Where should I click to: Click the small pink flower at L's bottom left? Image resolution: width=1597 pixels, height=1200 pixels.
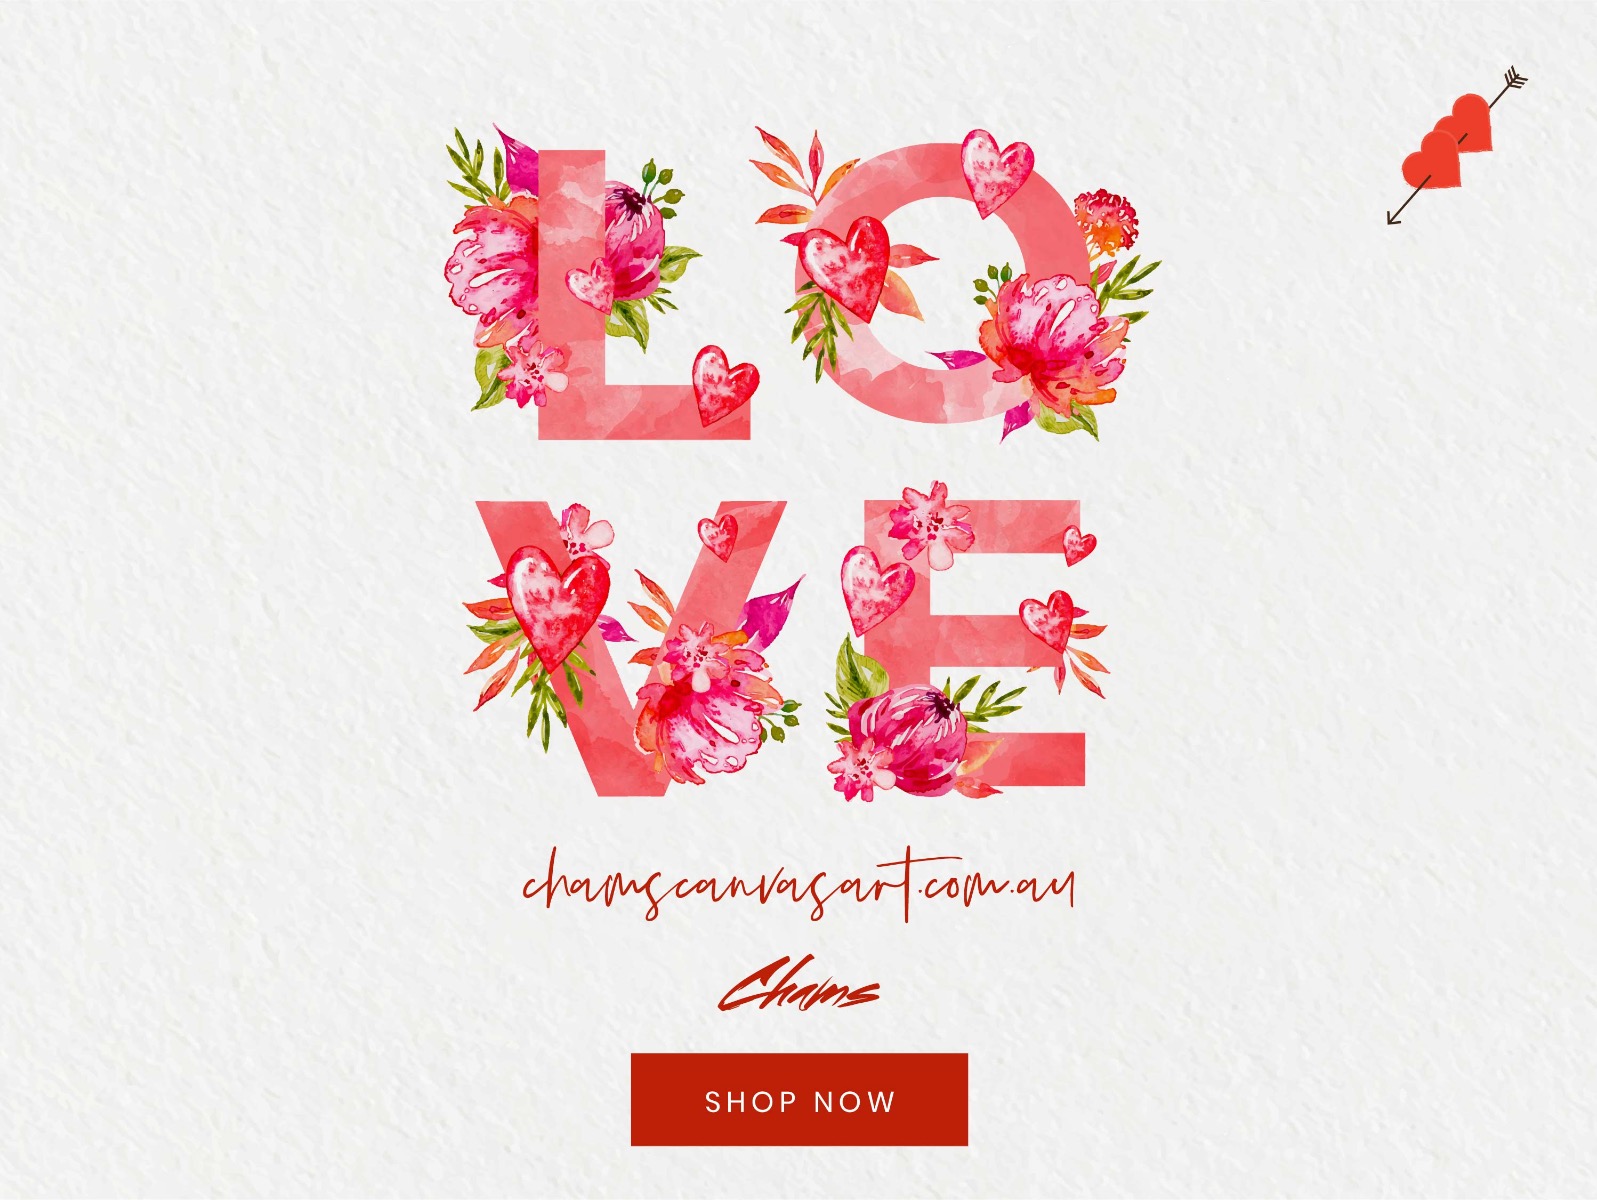(533, 372)
